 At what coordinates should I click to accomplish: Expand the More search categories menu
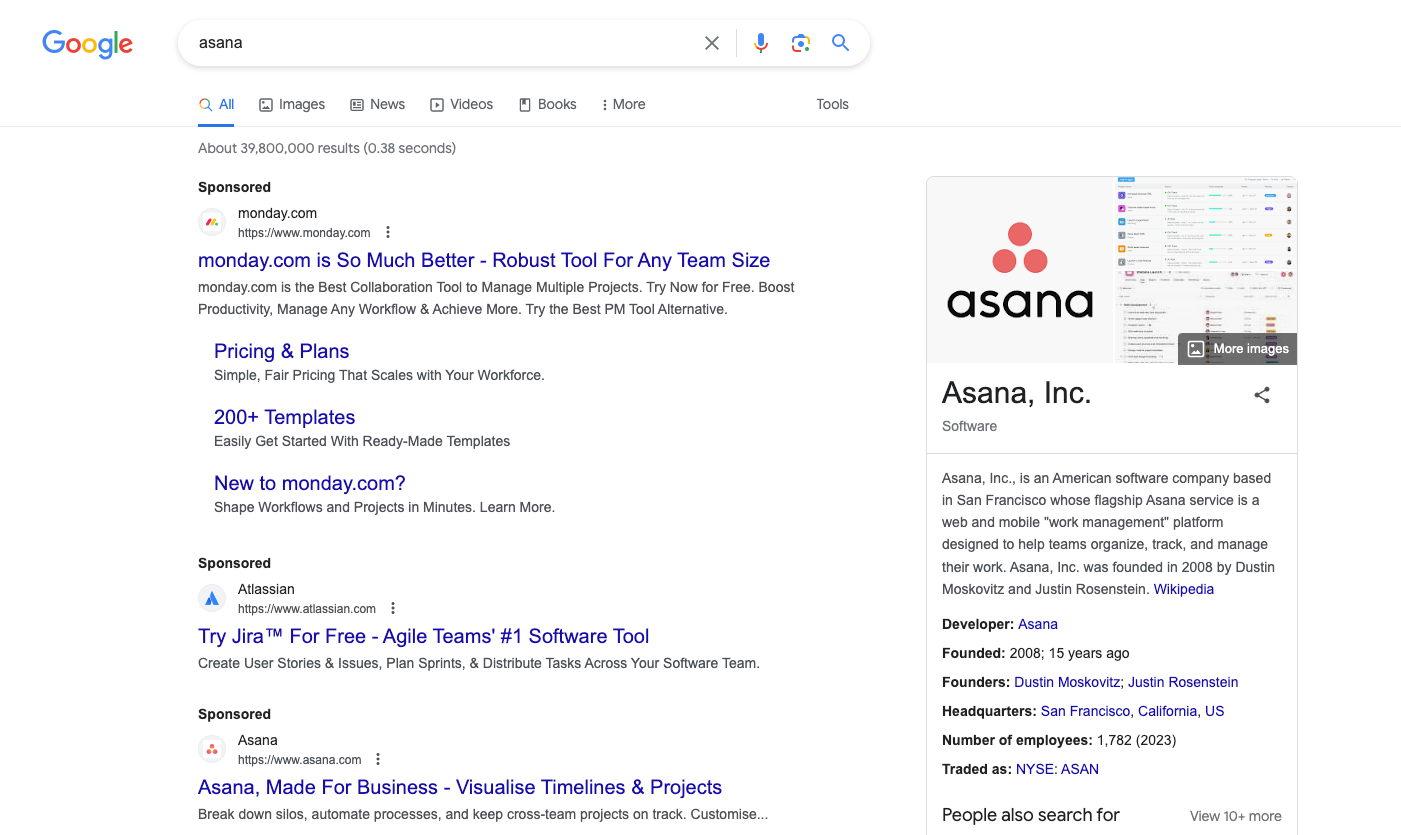[623, 104]
